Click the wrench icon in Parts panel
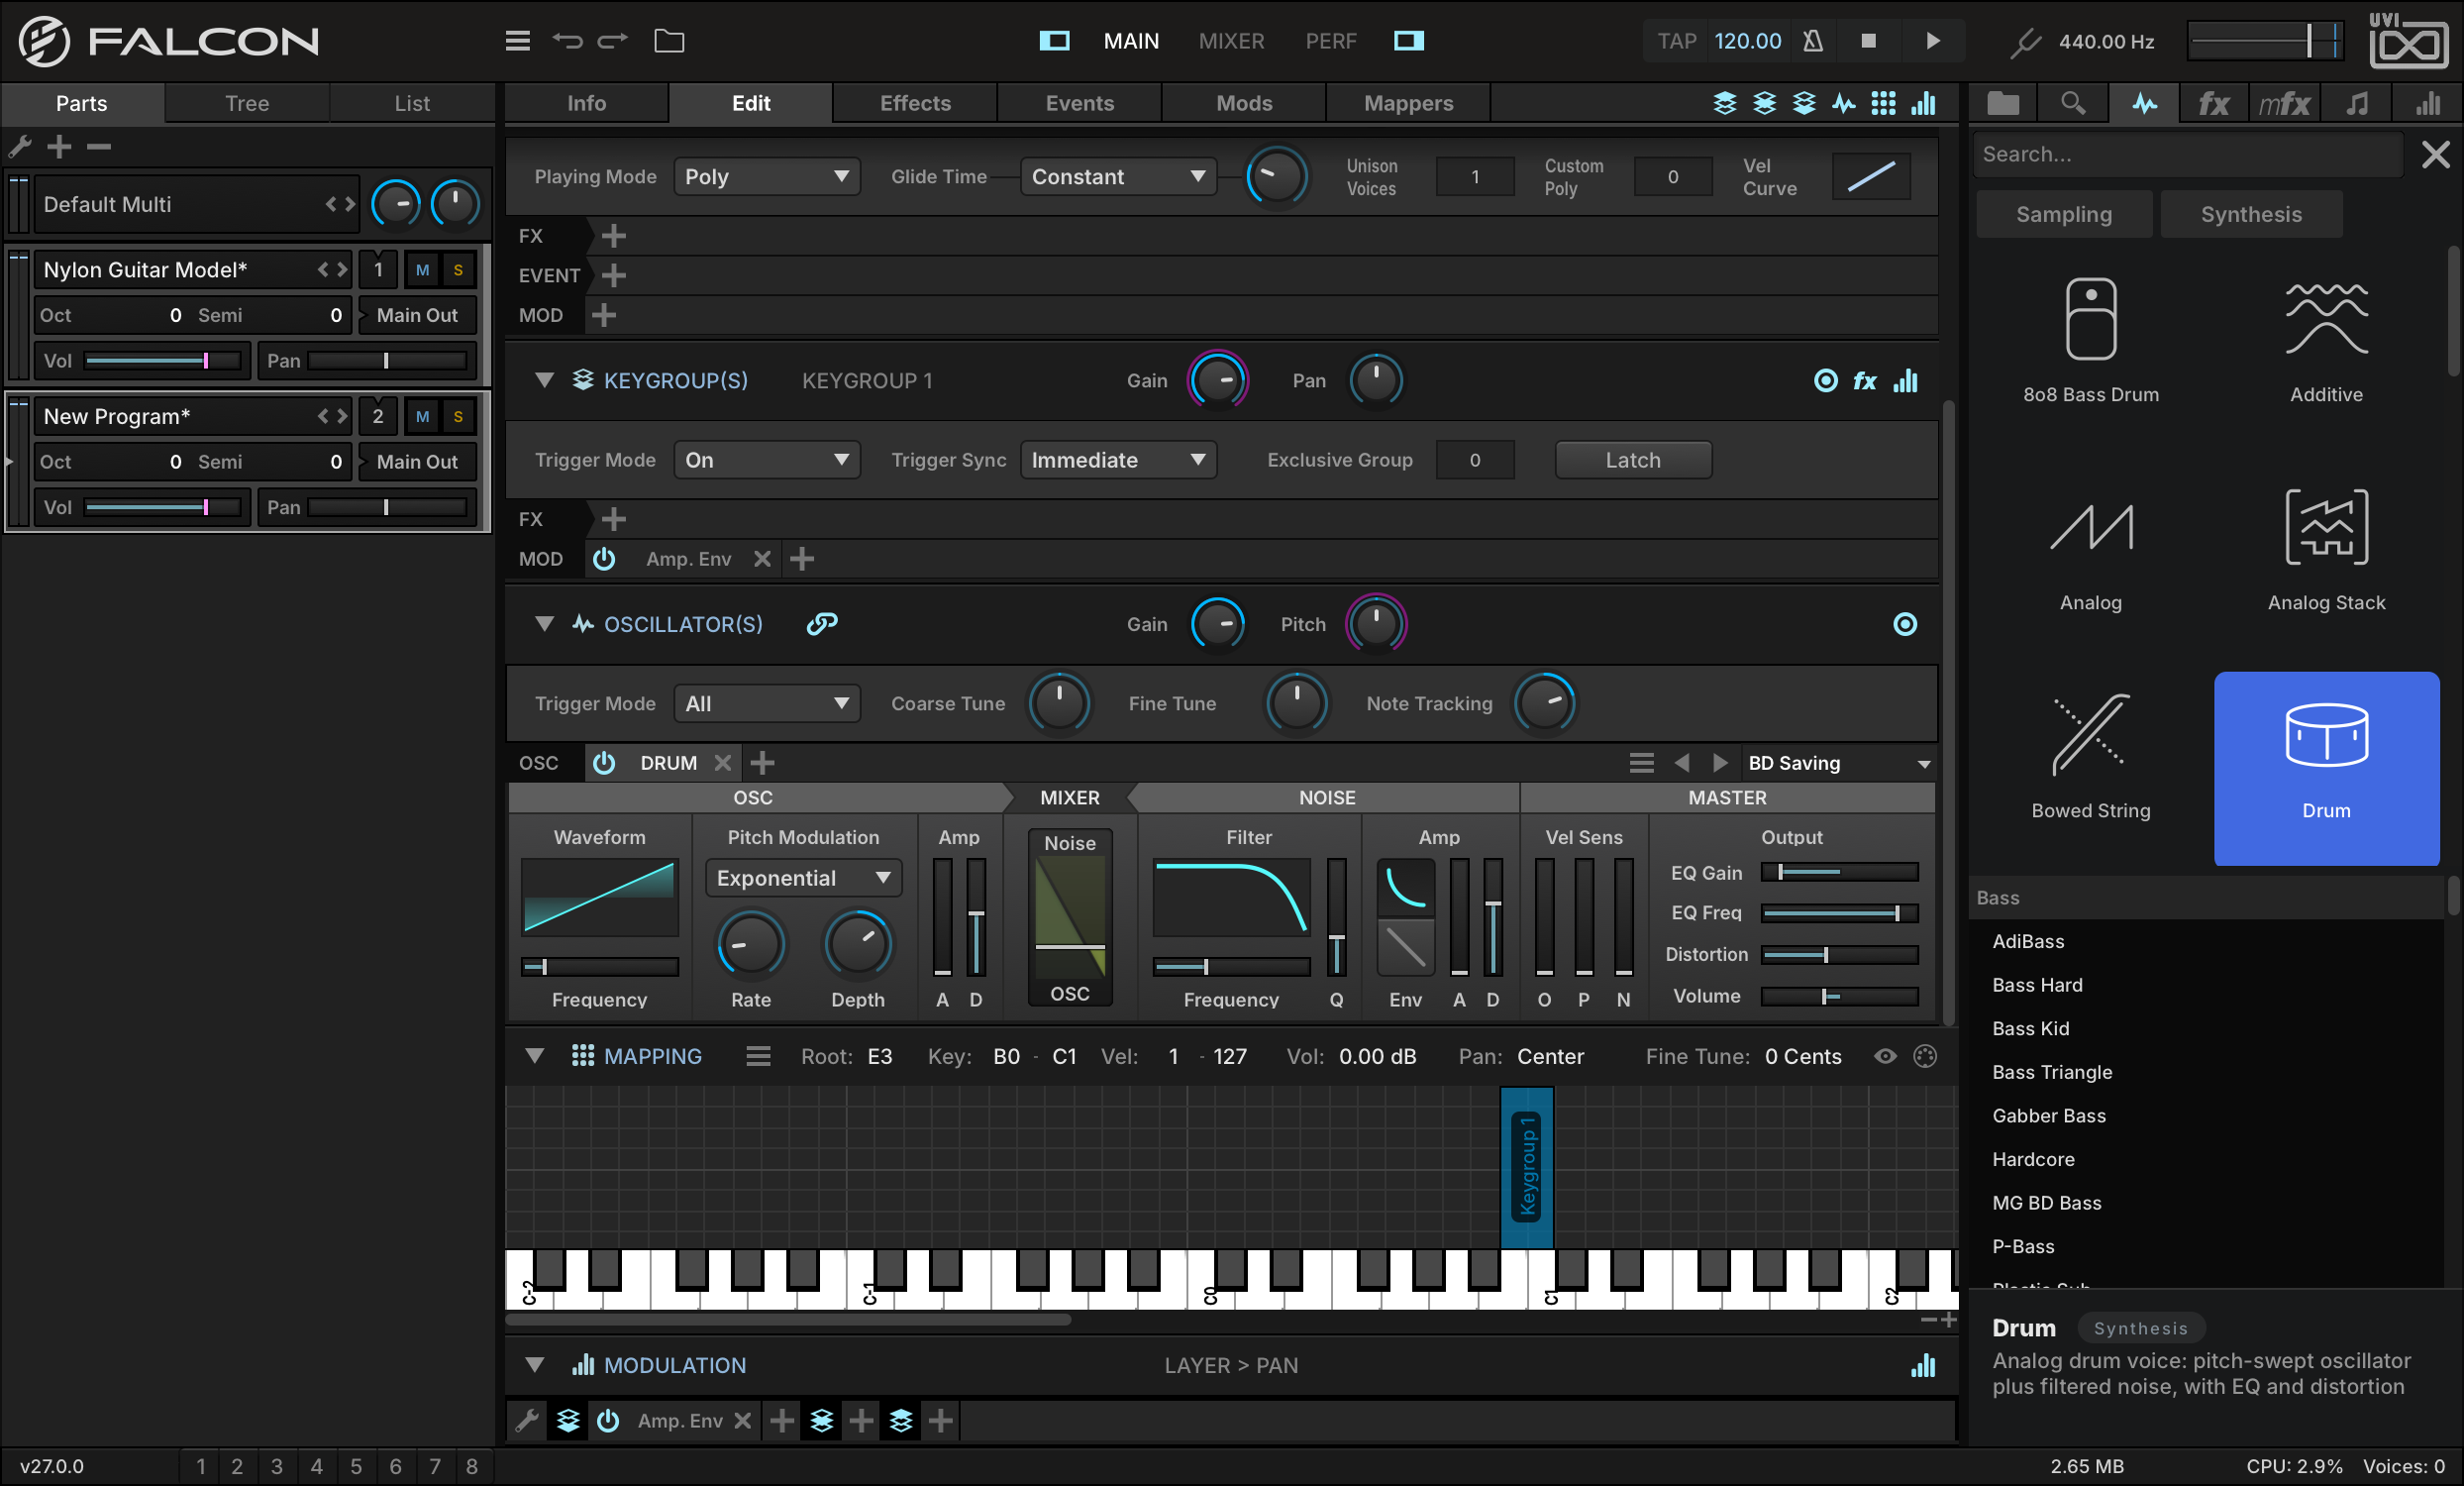The height and width of the screenshot is (1486, 2464). pos(20,147)
